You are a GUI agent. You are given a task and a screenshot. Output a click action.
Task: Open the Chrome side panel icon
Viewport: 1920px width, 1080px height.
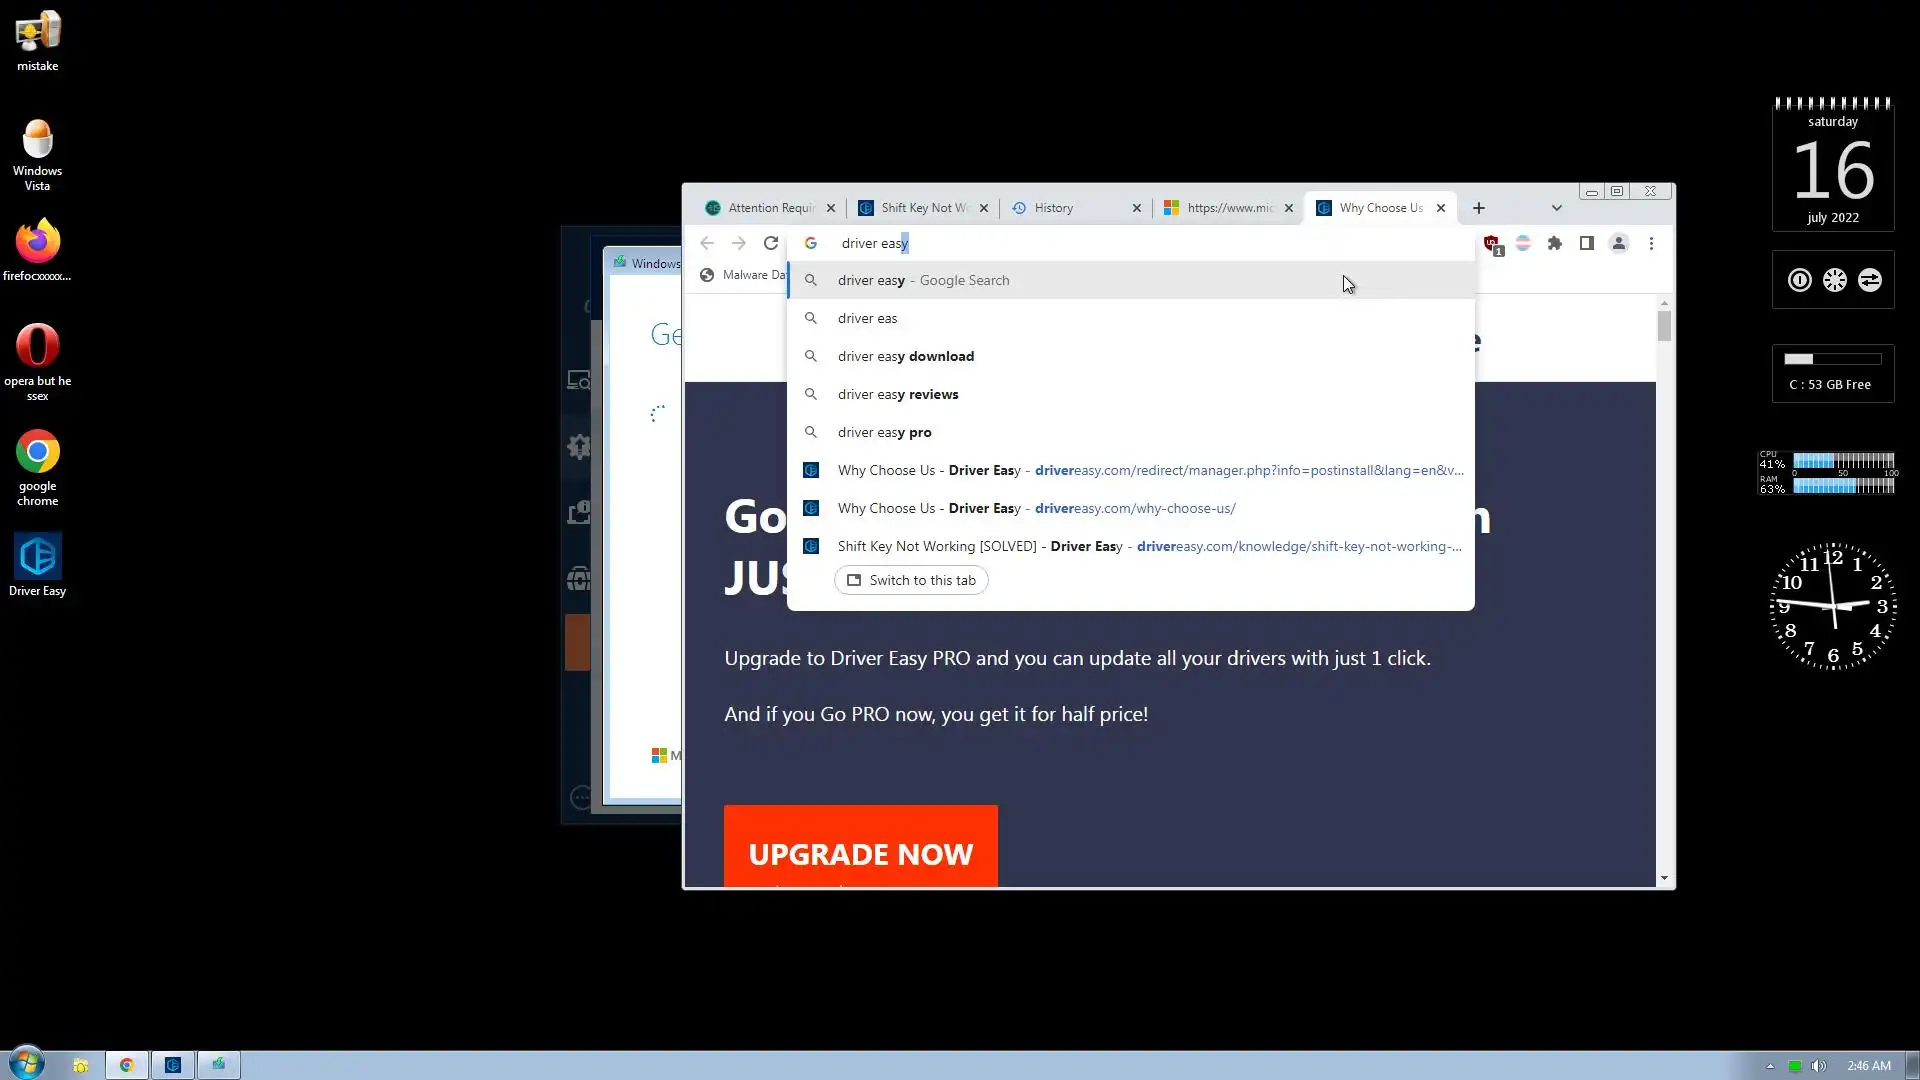point(1586,243)
